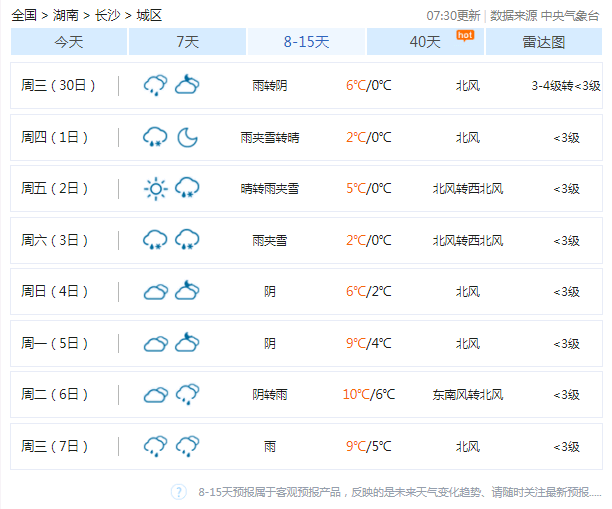This screenshot has width=612, height=509.
Task: Click the 城区 breadcrumb link
Action: 149,16
